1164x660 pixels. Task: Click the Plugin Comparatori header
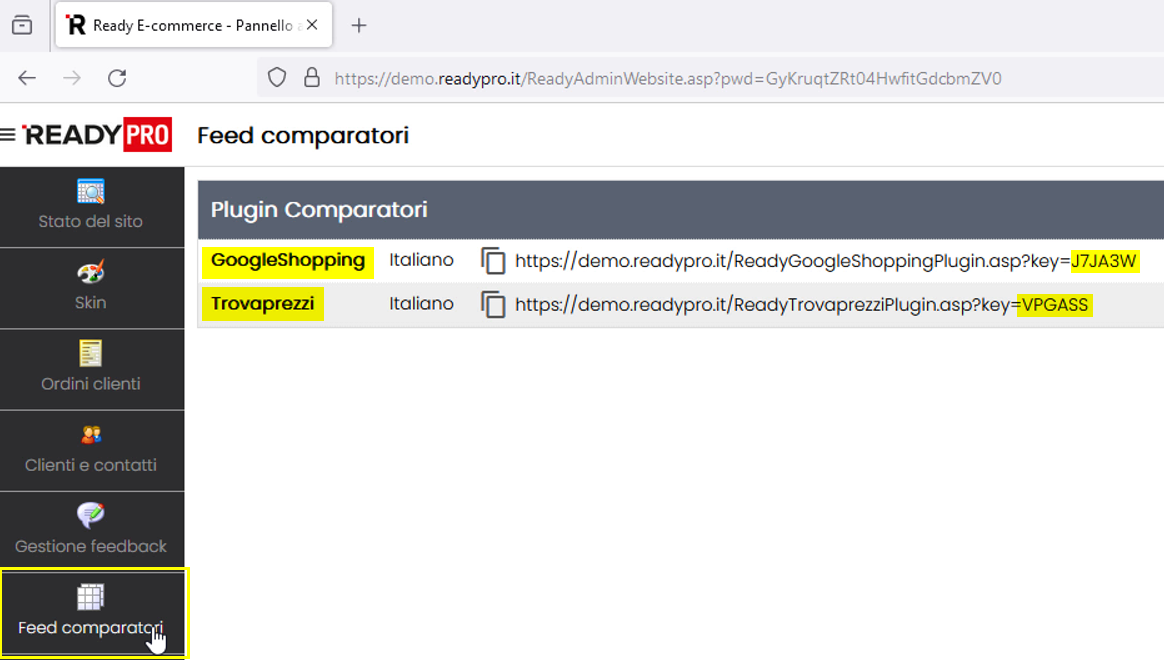tap(319, 210)
